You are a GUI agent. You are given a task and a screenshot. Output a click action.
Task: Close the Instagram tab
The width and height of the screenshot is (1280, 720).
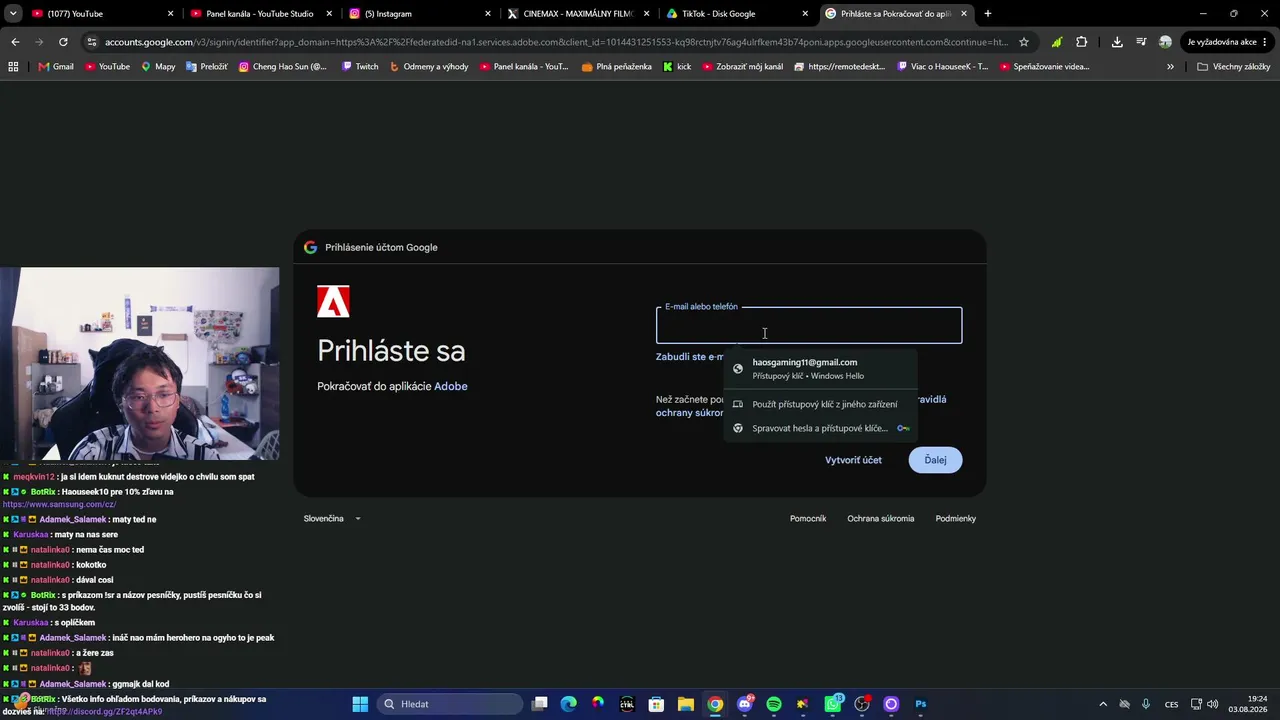pyautogui.click(x=488, y=14)
